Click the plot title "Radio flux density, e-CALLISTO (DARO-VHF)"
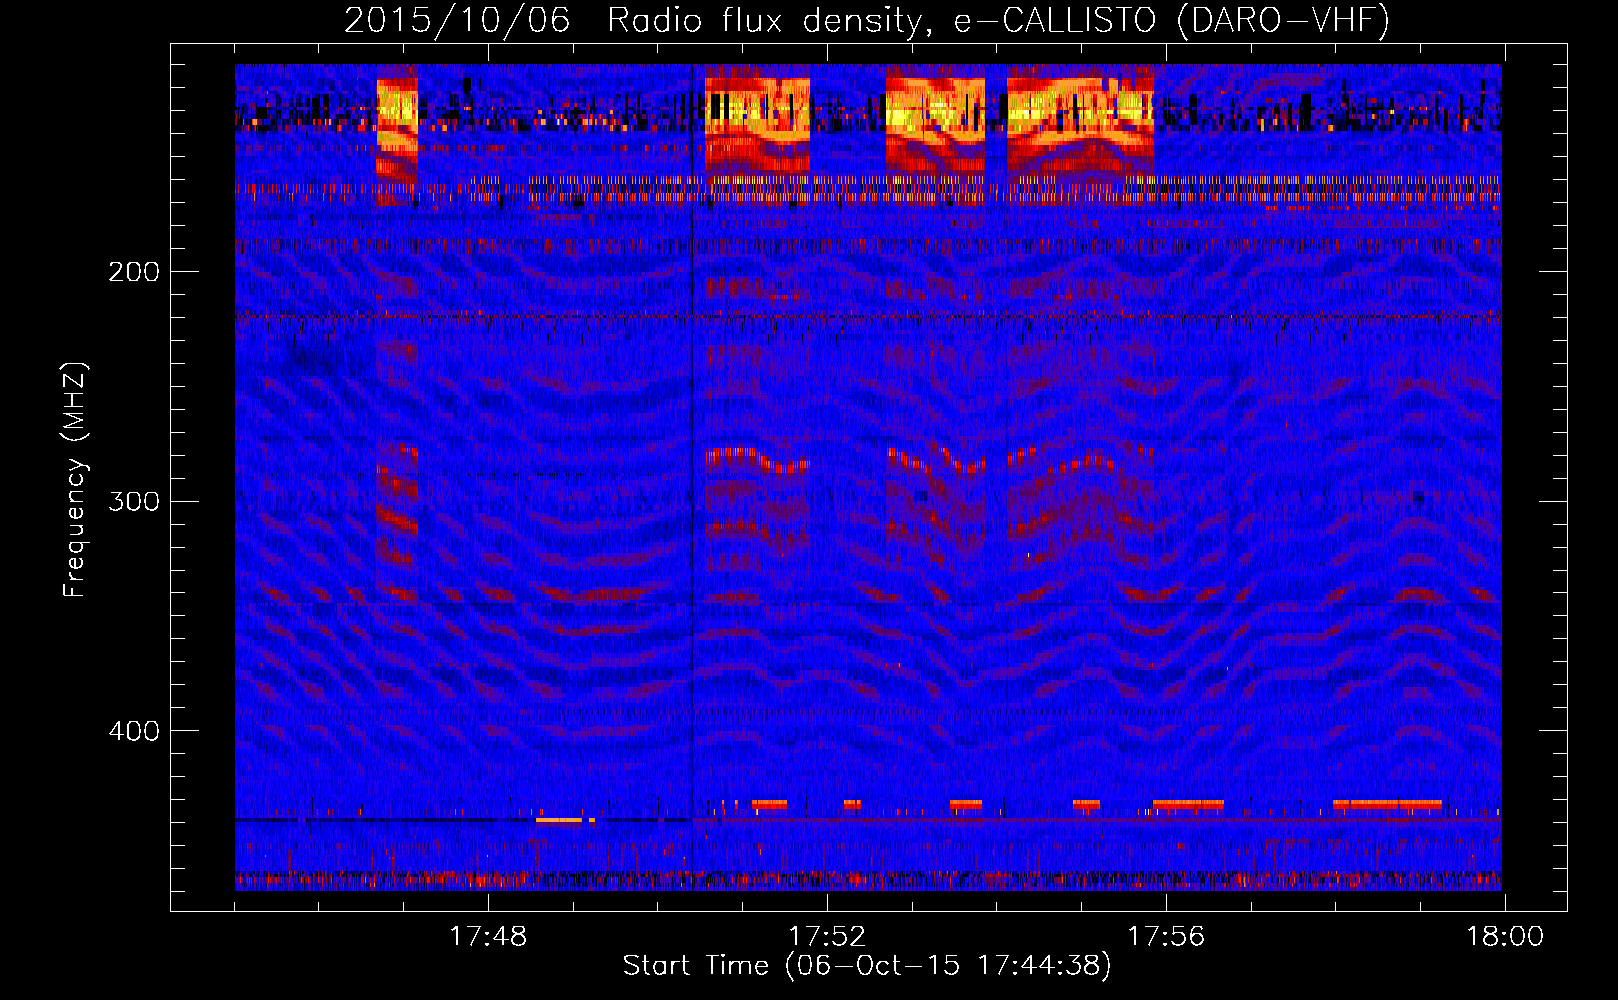This screenshot has height=1000, width=1618. point(999,21)
